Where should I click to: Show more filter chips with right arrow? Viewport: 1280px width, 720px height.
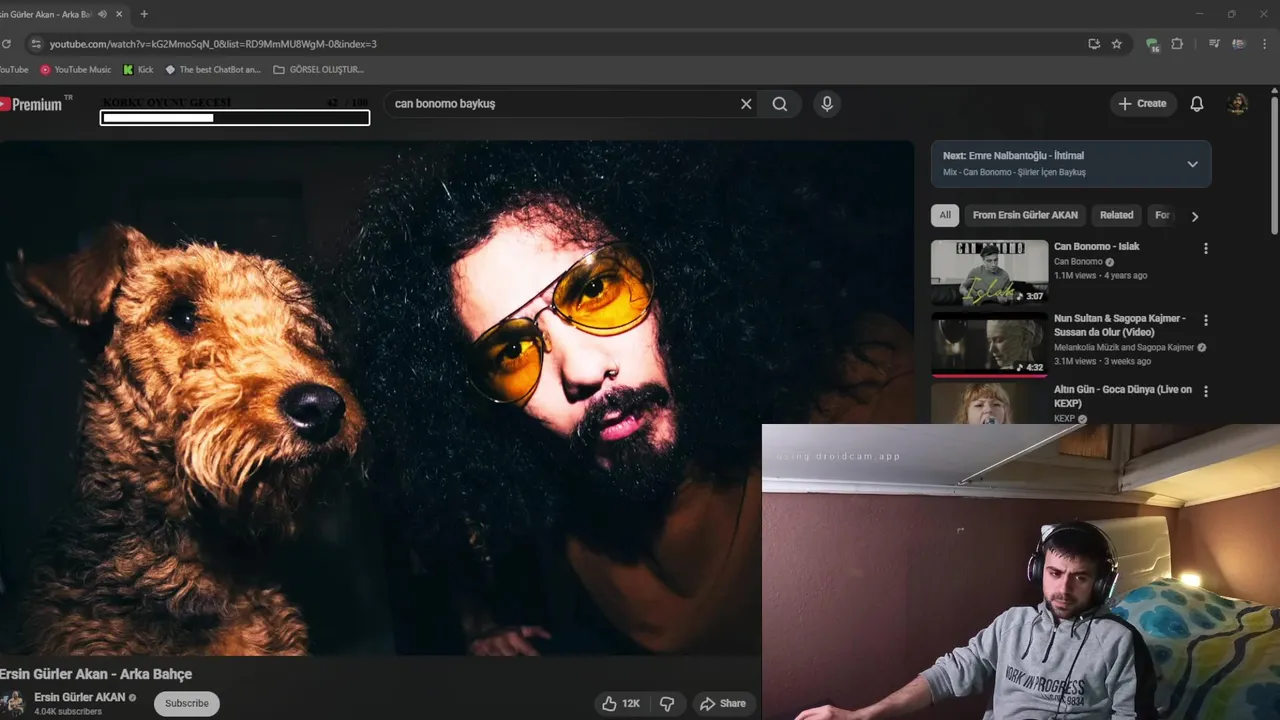coord(1194,216)
